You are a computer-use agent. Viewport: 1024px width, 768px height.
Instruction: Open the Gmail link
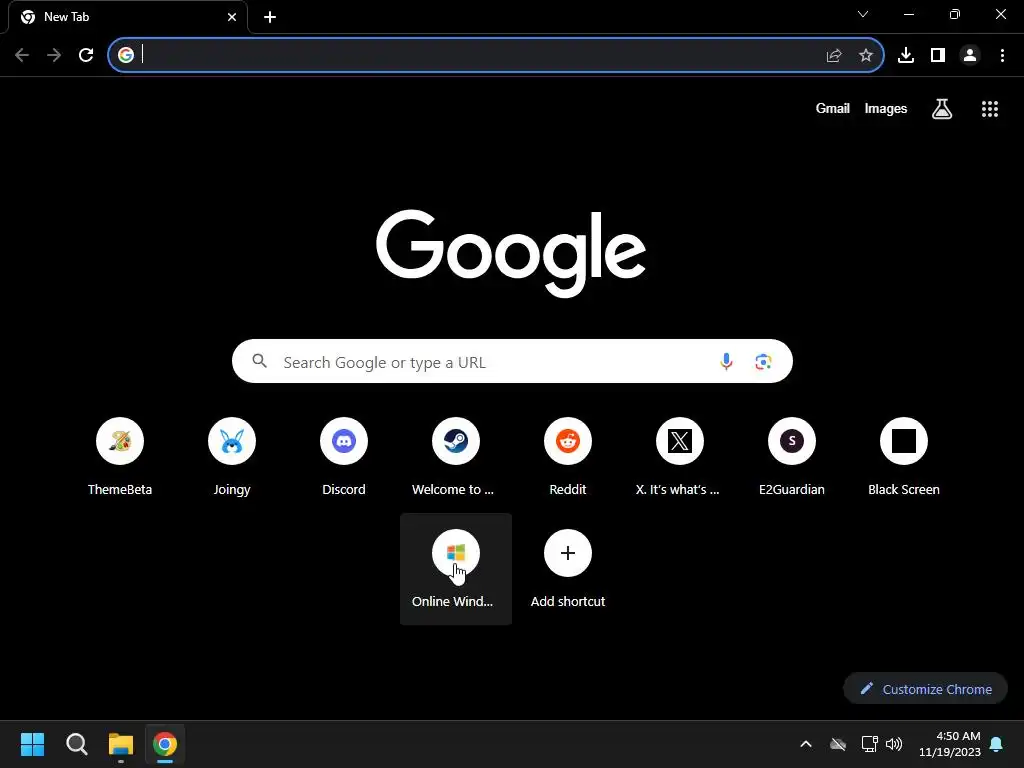(x=832, y=108)
